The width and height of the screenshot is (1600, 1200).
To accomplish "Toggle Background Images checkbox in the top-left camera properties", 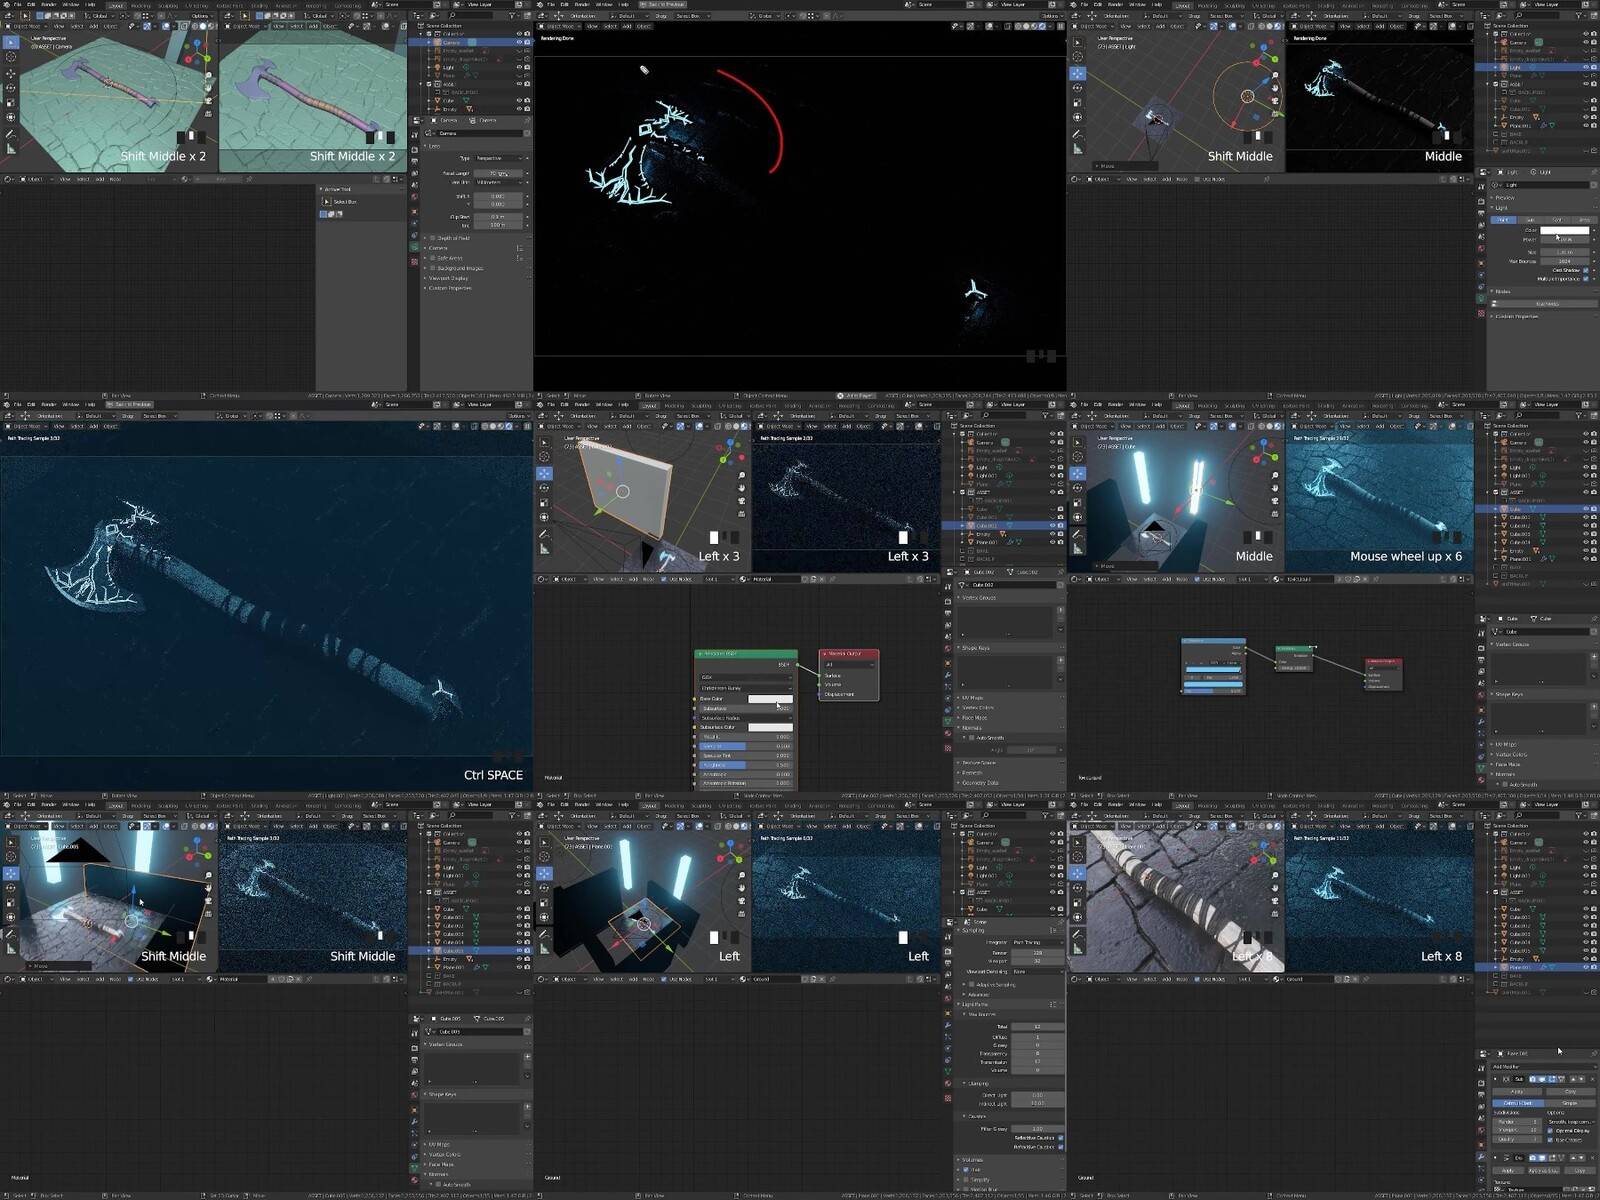I will click(x=433, y=268).
